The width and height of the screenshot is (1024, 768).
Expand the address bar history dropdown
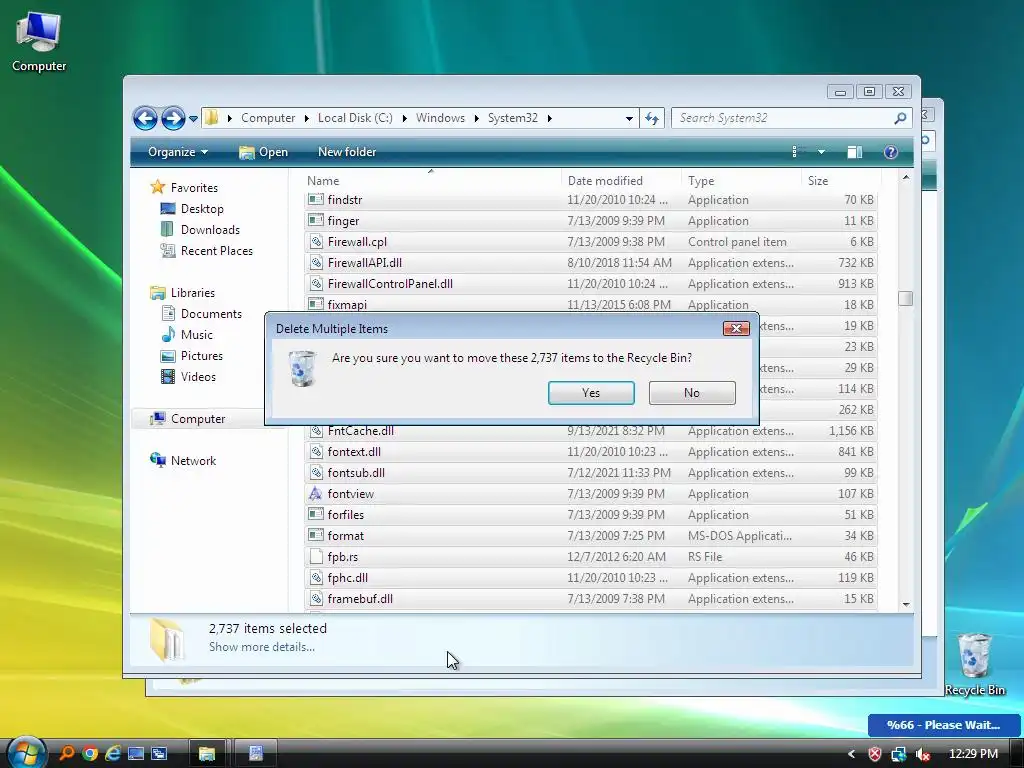629,118
